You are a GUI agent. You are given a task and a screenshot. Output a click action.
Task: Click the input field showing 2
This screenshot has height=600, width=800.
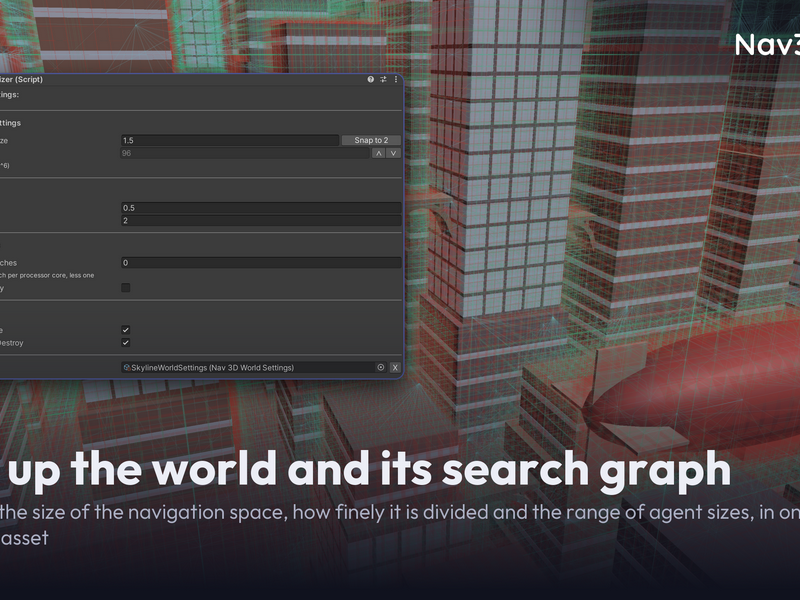coord(261,220)
